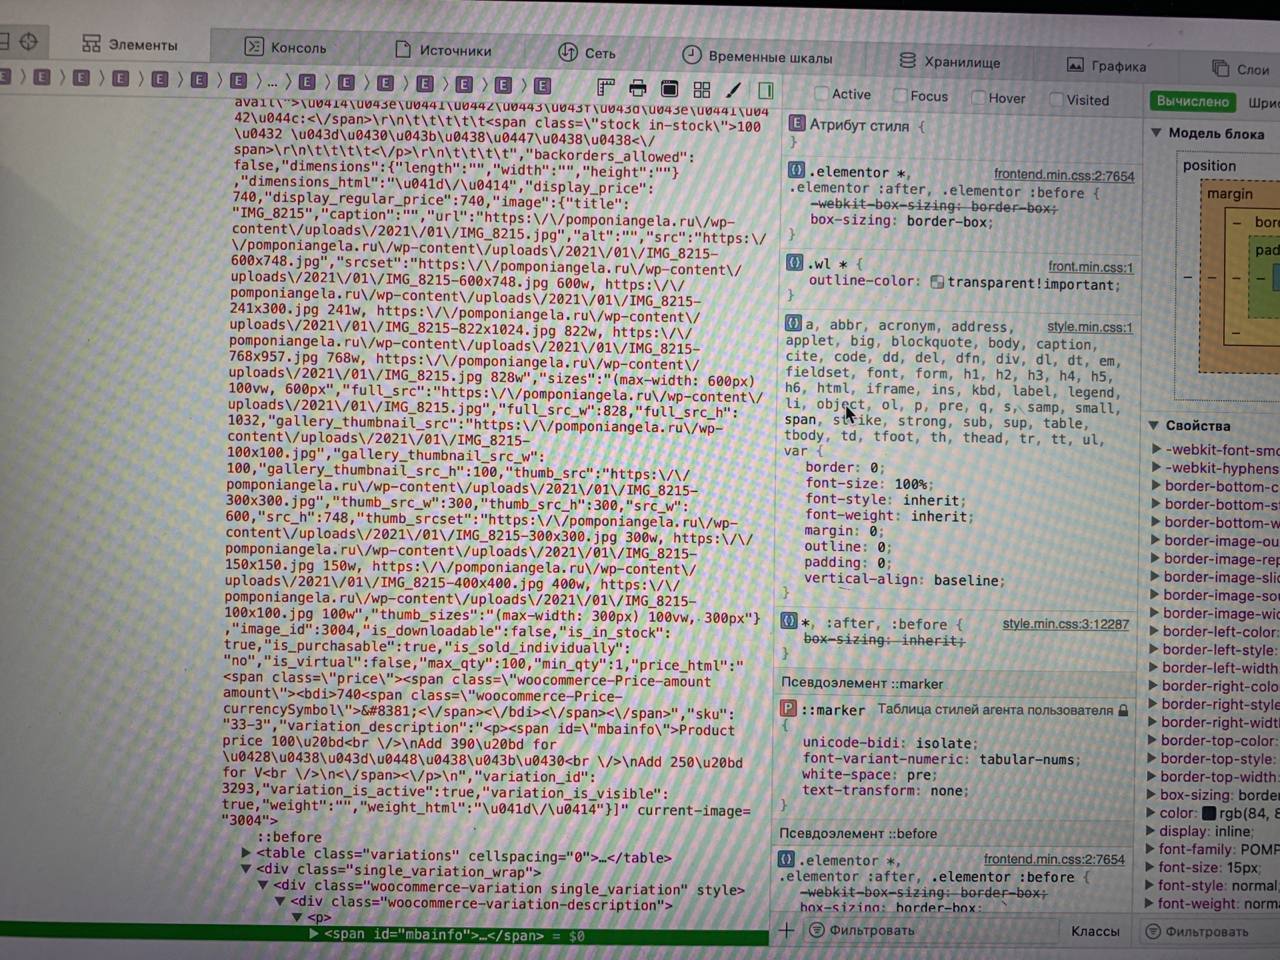Click margin label in box model diagram

(x=1229, y=193)
